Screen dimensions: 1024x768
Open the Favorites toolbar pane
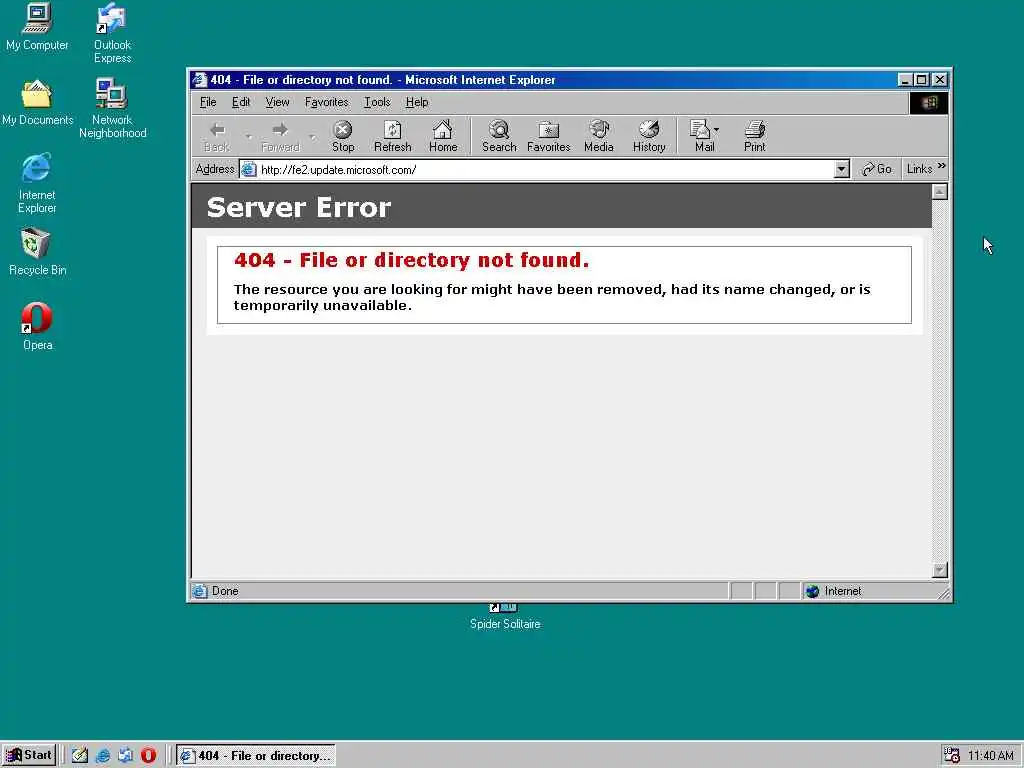click(x=549, y=136)
